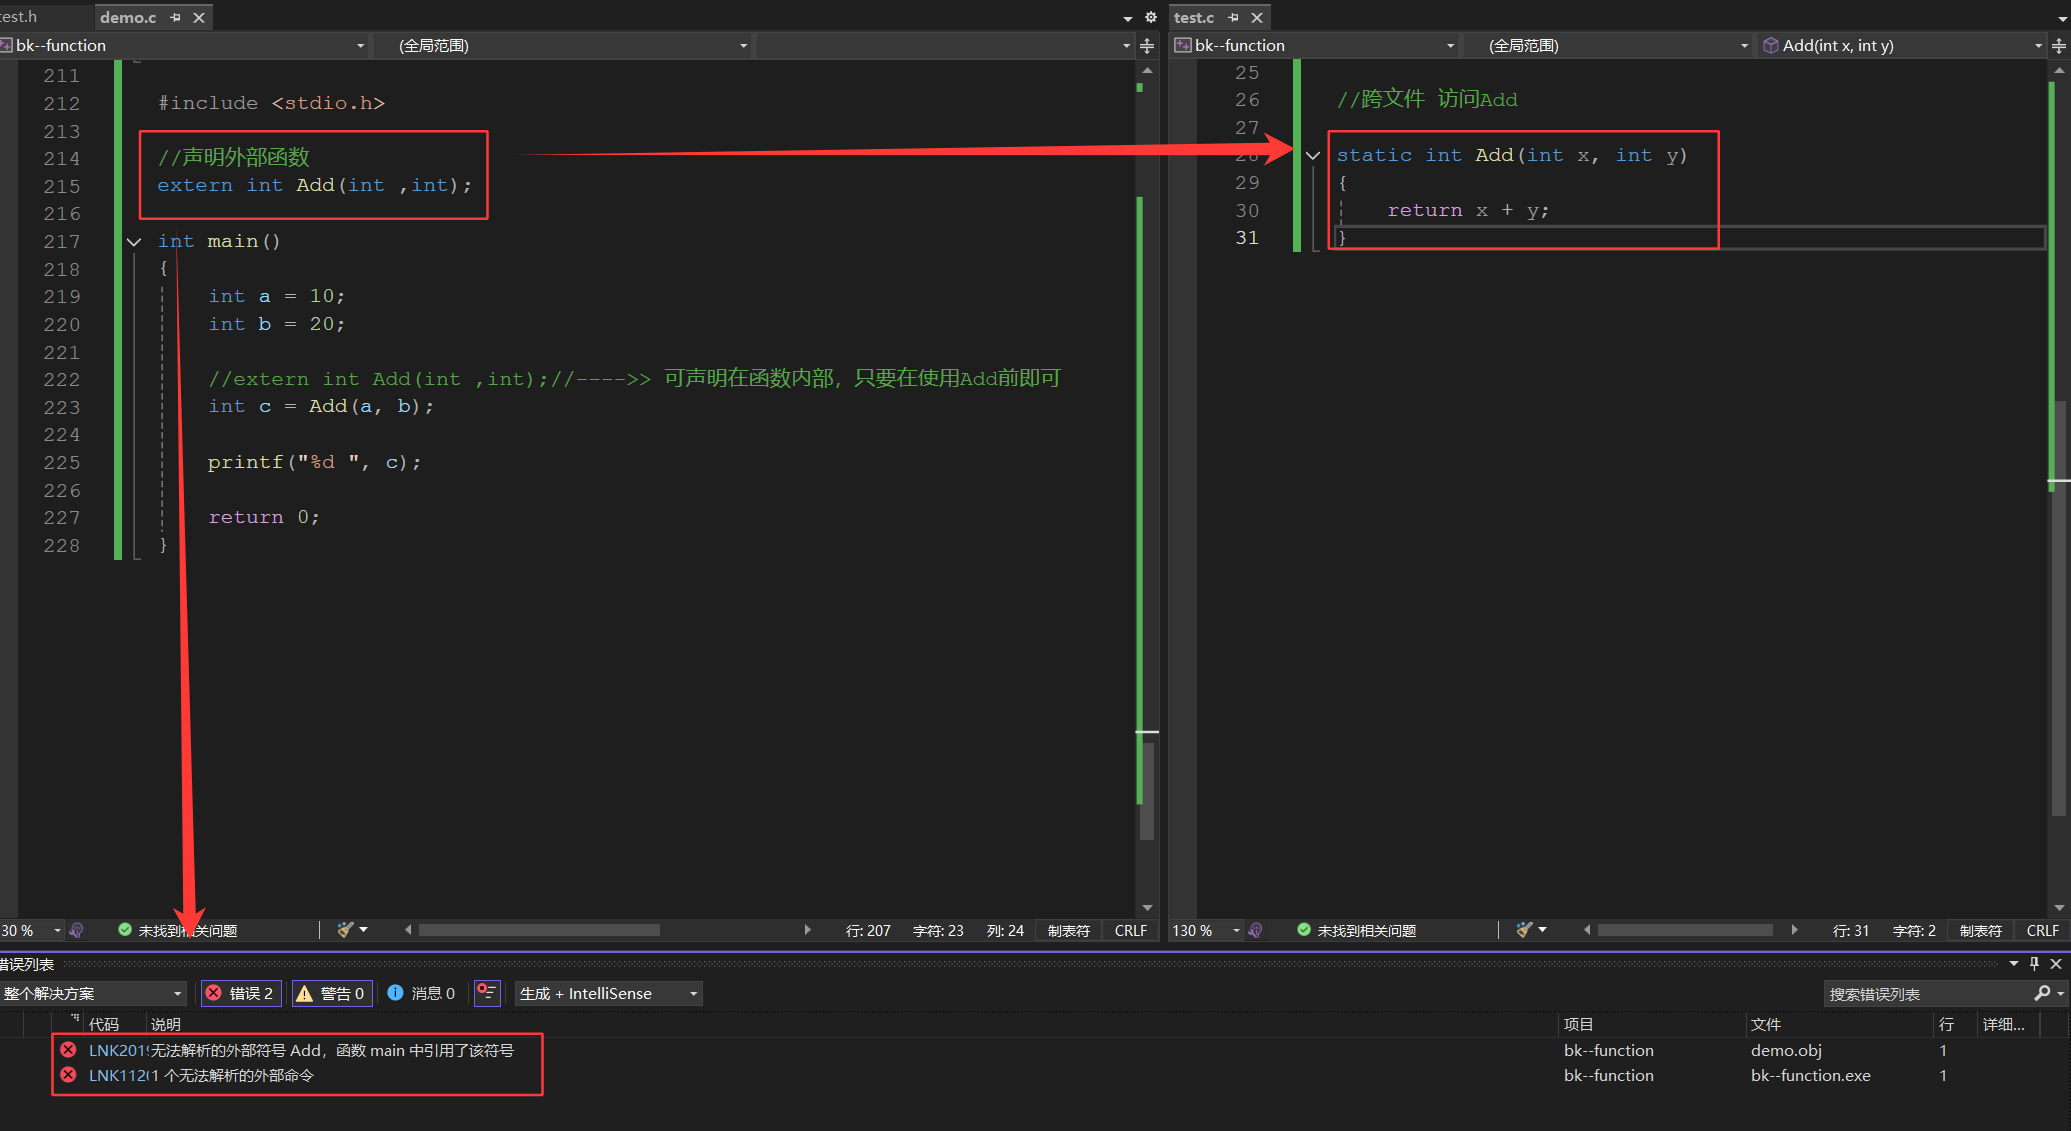
Task: Open the 整个解决方案 scope dropdown
Action: pyautogui.click(x=93, y=993)
